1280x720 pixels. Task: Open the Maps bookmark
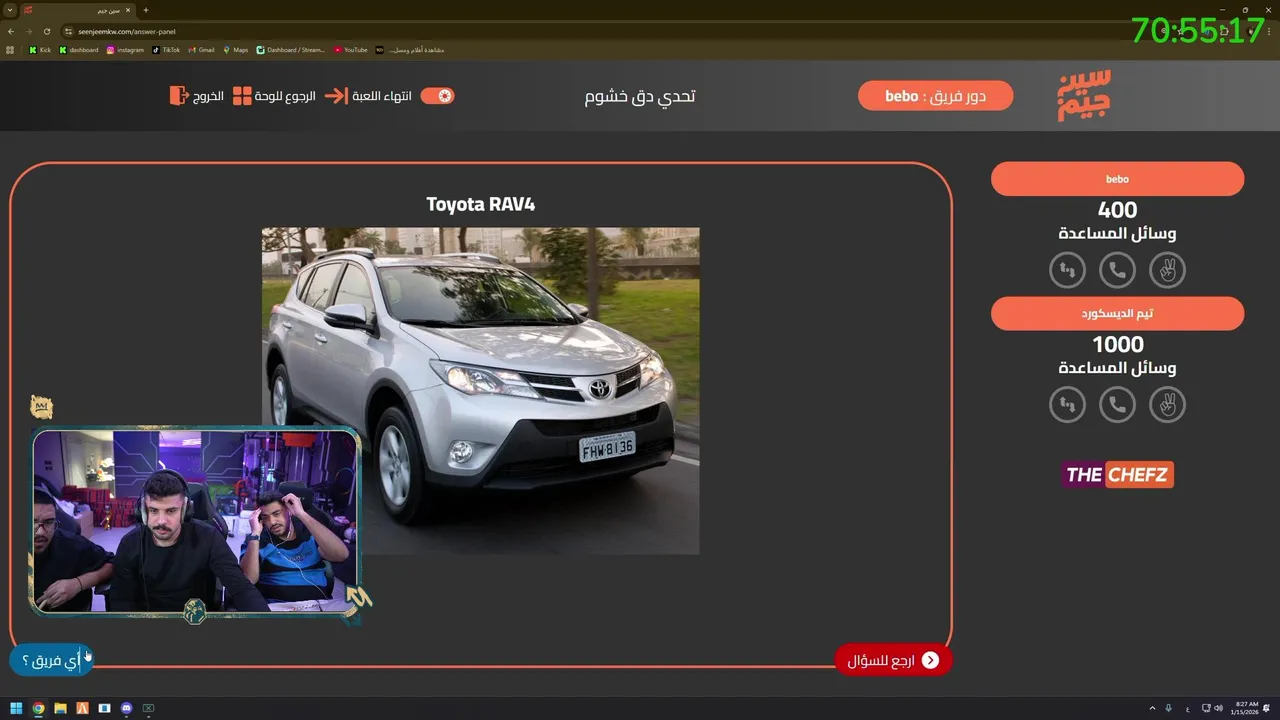pos(236,49)
